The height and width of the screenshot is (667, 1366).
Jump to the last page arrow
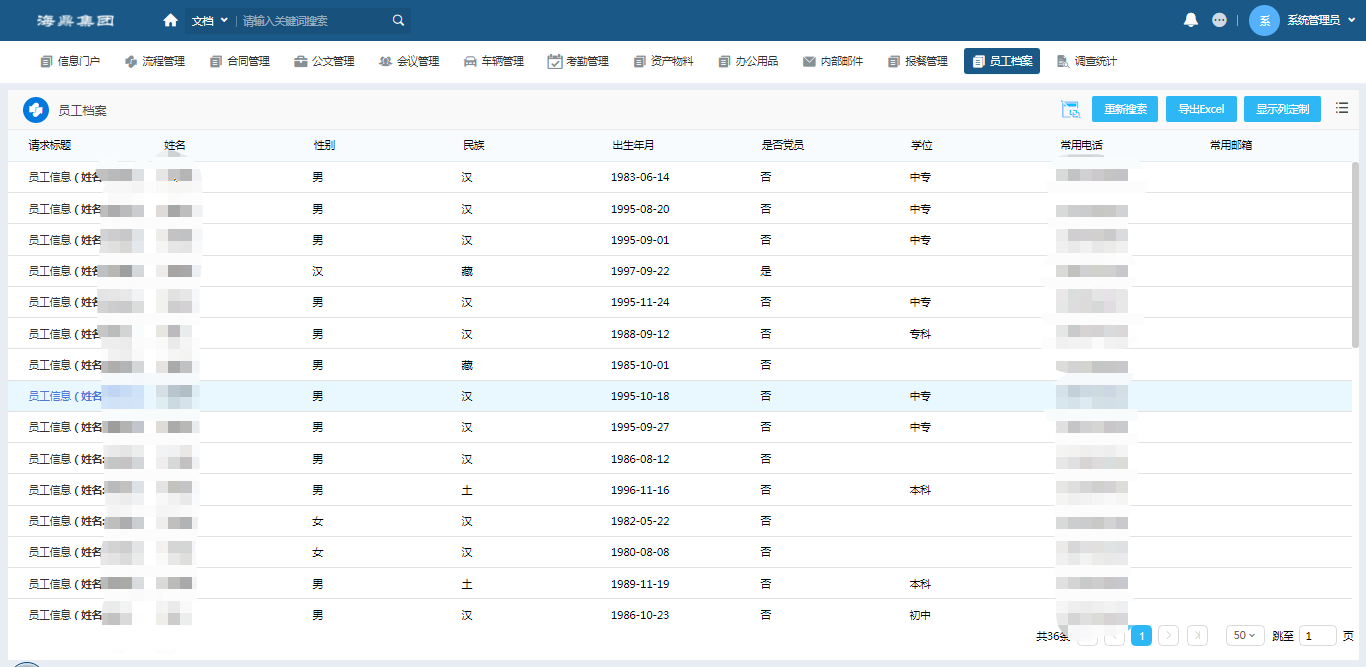(x=1197, y=635)
